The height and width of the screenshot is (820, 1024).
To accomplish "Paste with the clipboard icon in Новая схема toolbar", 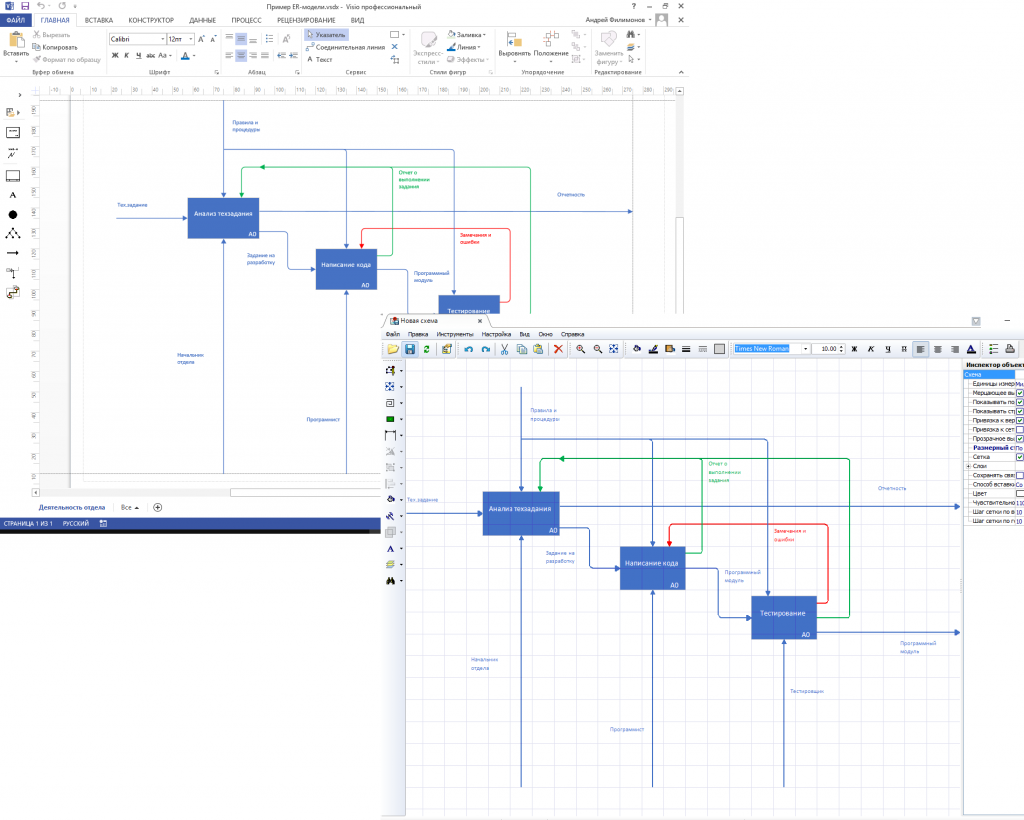I will tap(538, 349).
